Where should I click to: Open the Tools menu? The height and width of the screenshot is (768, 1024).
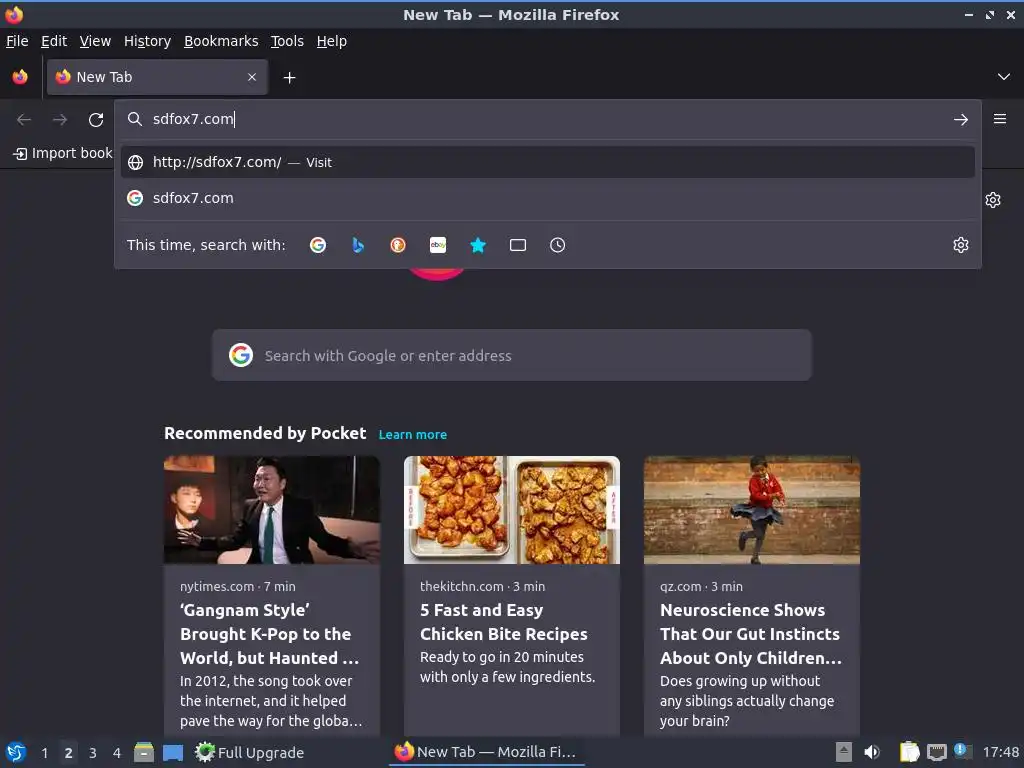click(x=287, y=41)
